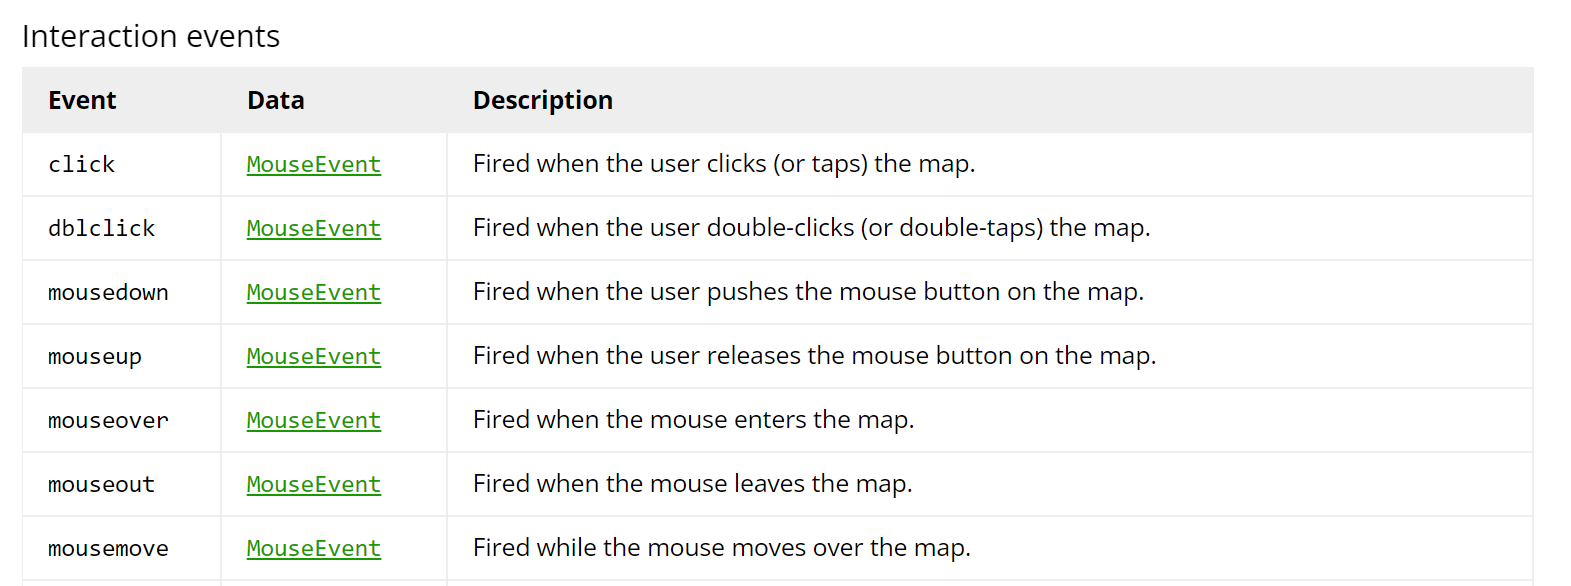Select the "dblclick" event name cell
1571x586 pixels.
(x=101, y=228)
